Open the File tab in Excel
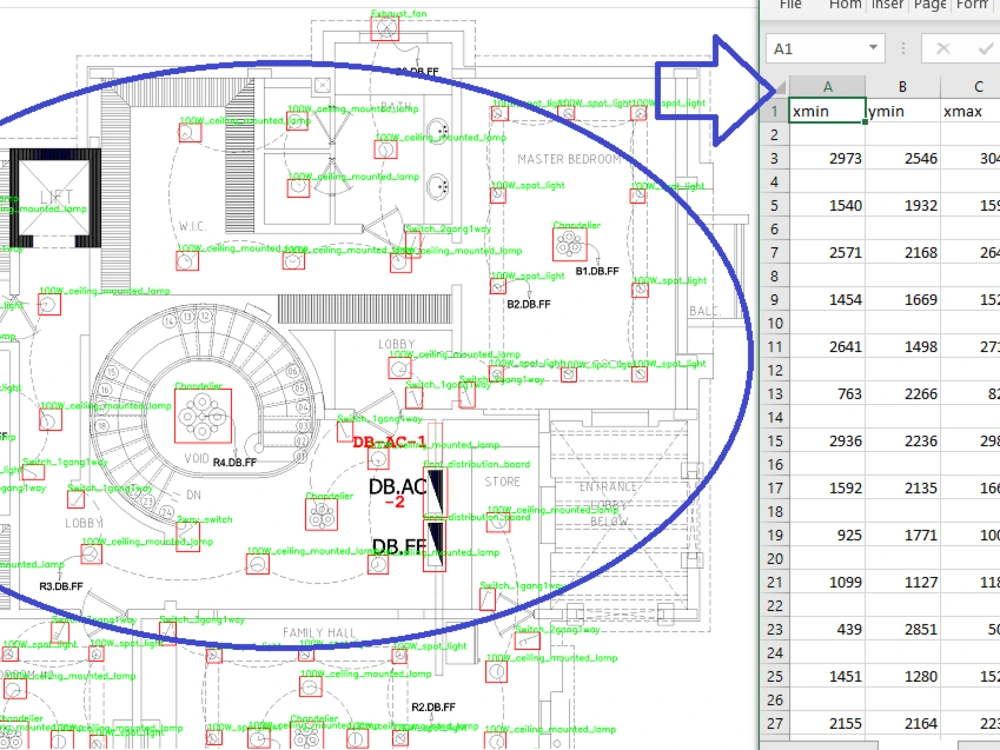Image resolution: width=1000 pixels, height=750 pixels. (790, 4)
